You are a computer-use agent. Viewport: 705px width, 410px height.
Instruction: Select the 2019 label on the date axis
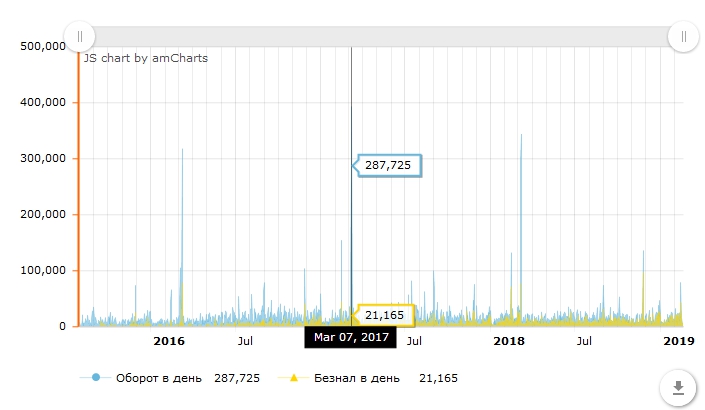point(678,342)
